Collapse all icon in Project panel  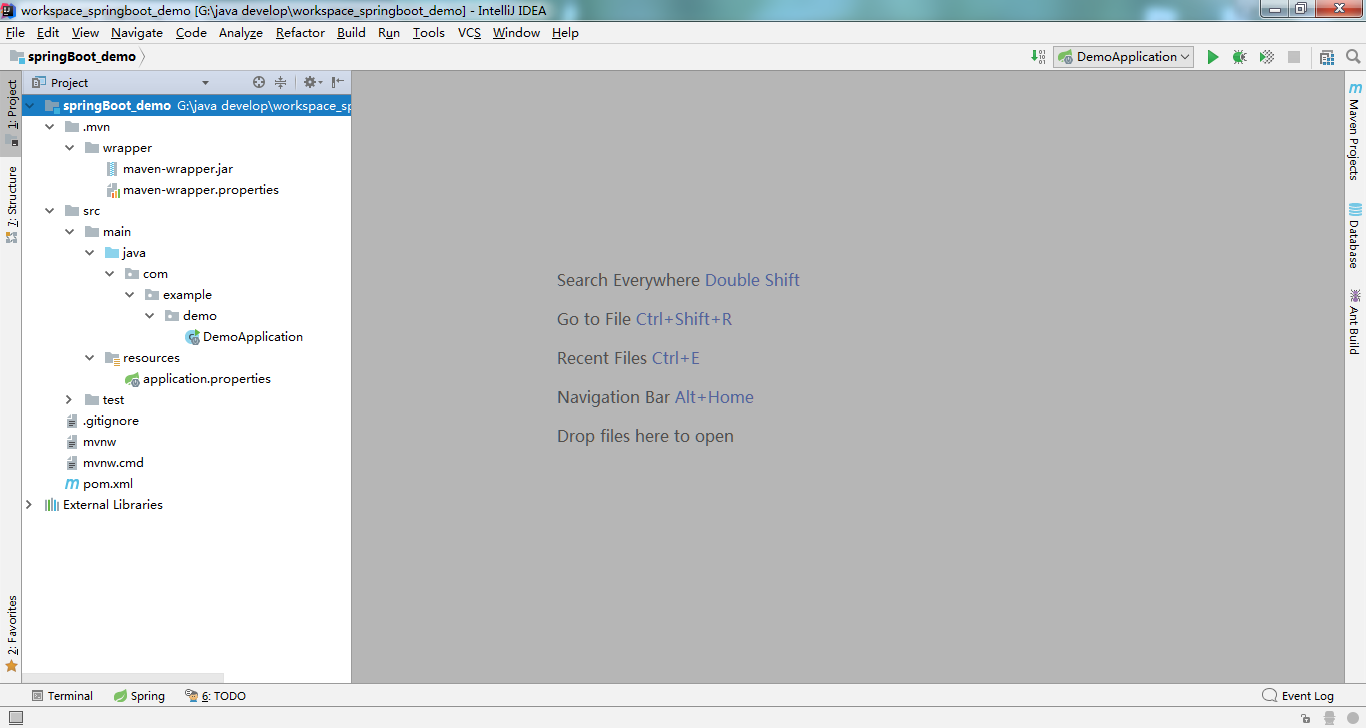[x=281, y=82]
